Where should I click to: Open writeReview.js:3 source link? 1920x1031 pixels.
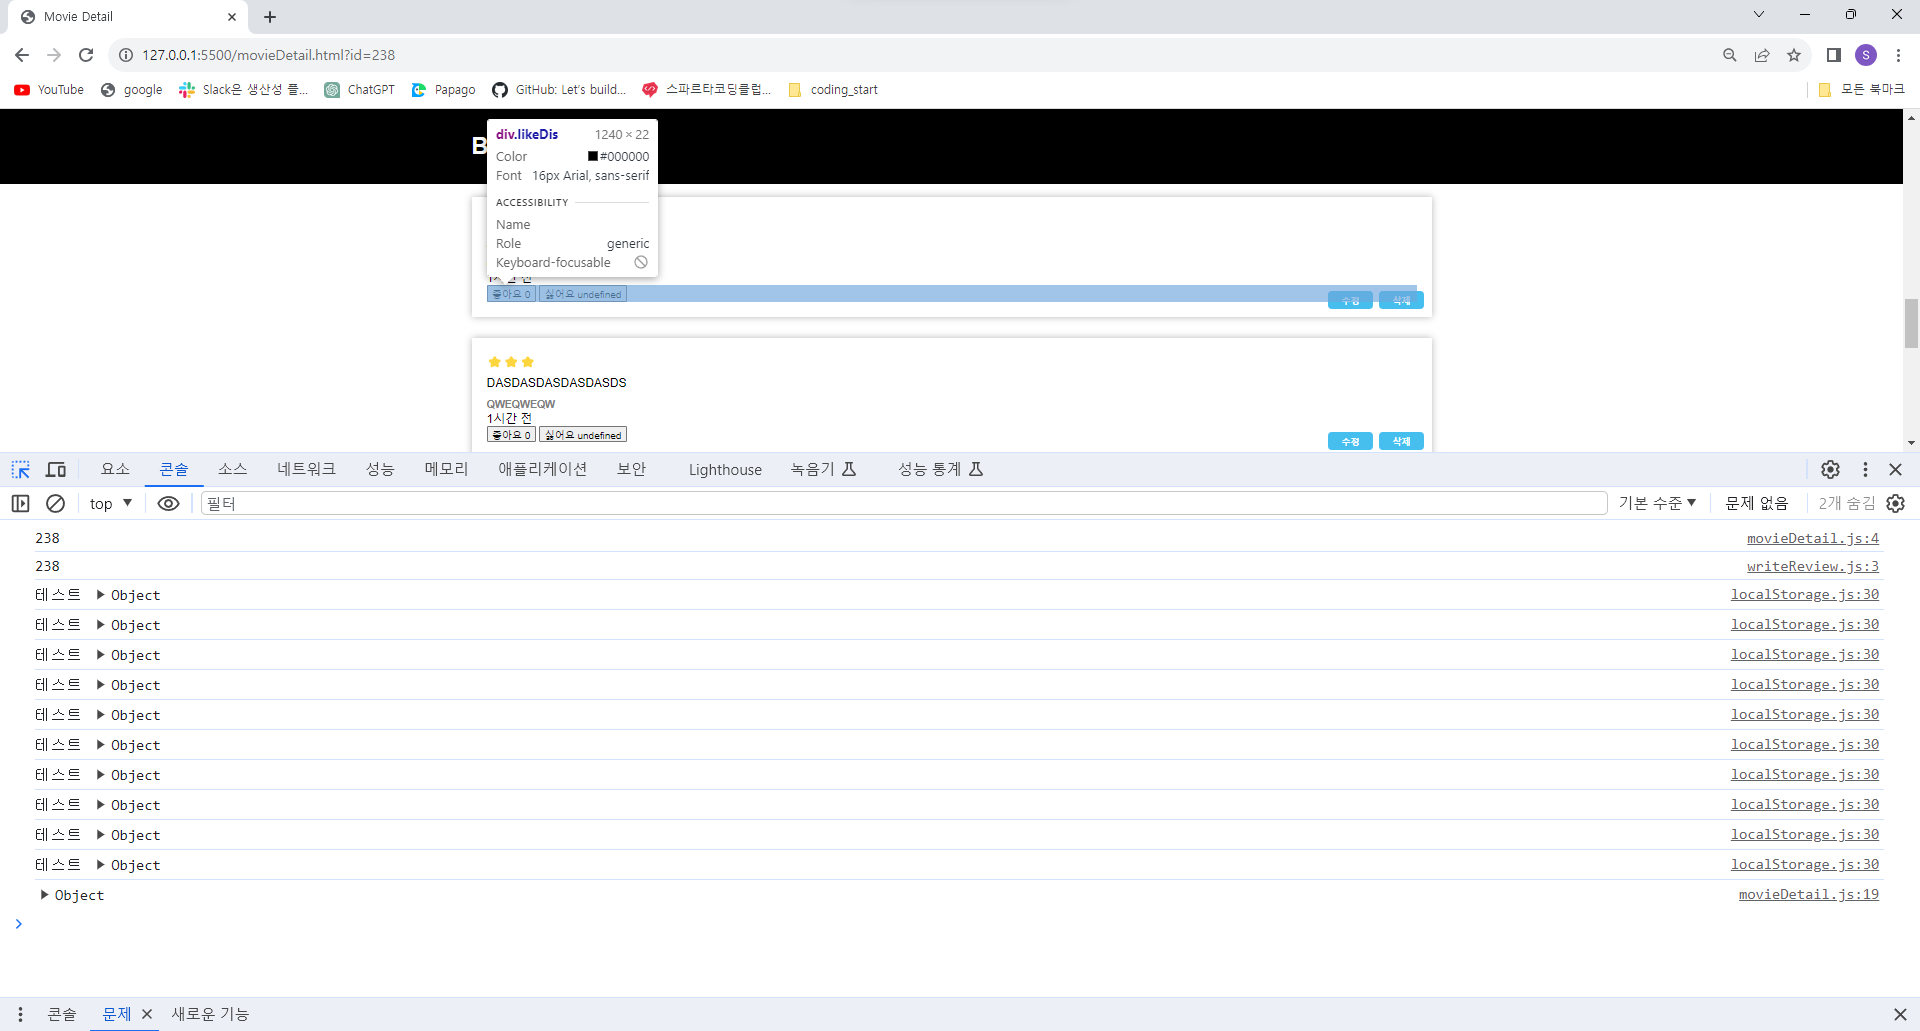pyautogui.click(x=1812, y=566)
